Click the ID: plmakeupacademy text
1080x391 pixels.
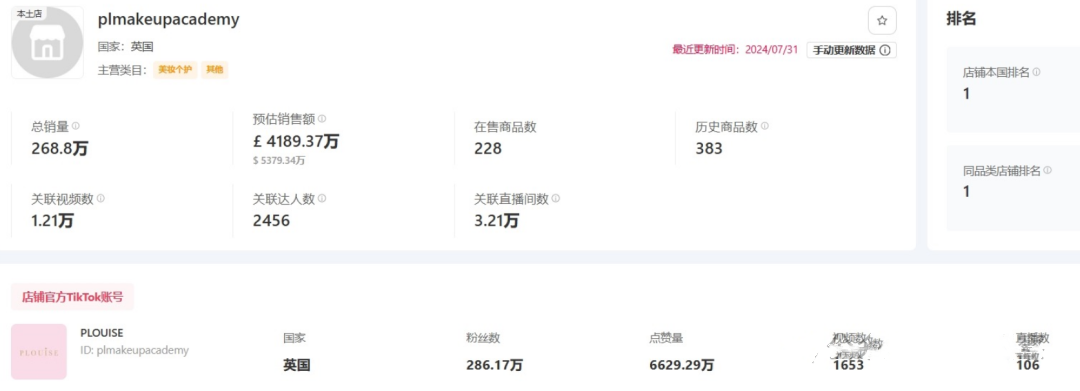coord(134,350)
